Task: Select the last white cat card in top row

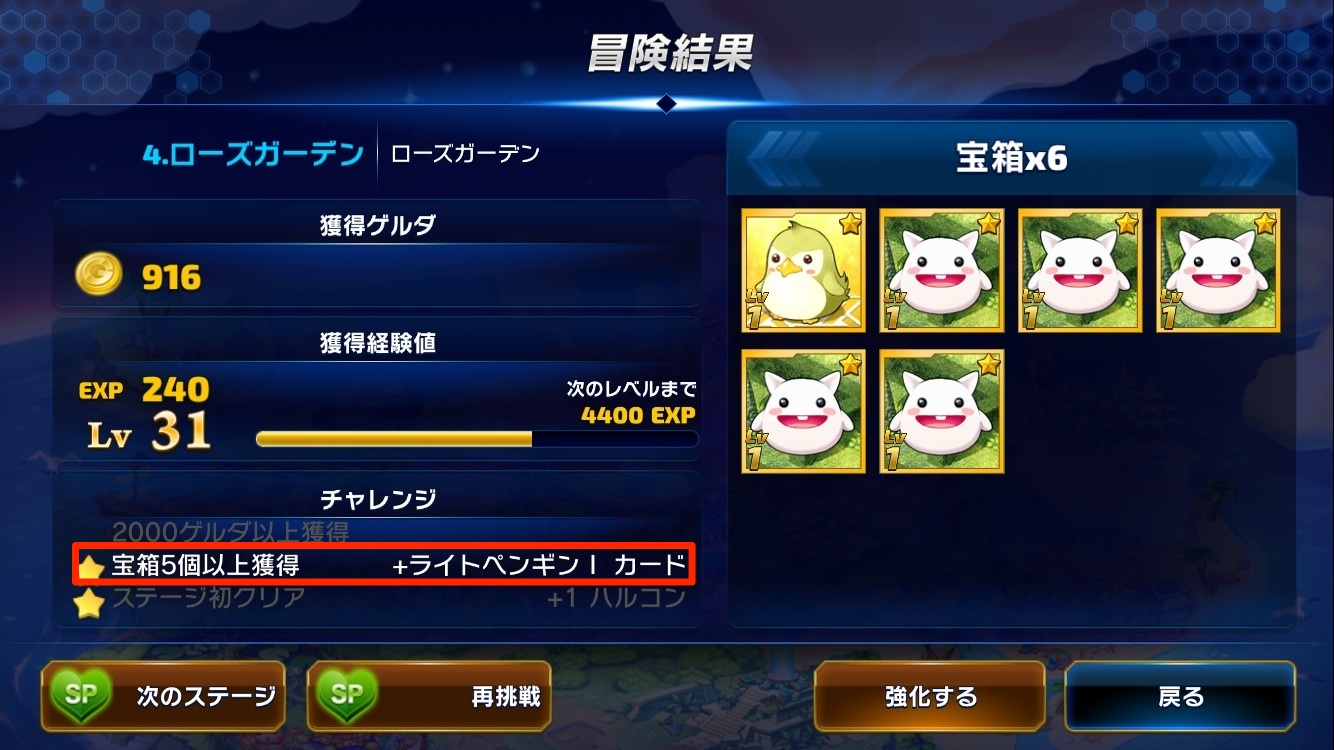Action: 1219,271
